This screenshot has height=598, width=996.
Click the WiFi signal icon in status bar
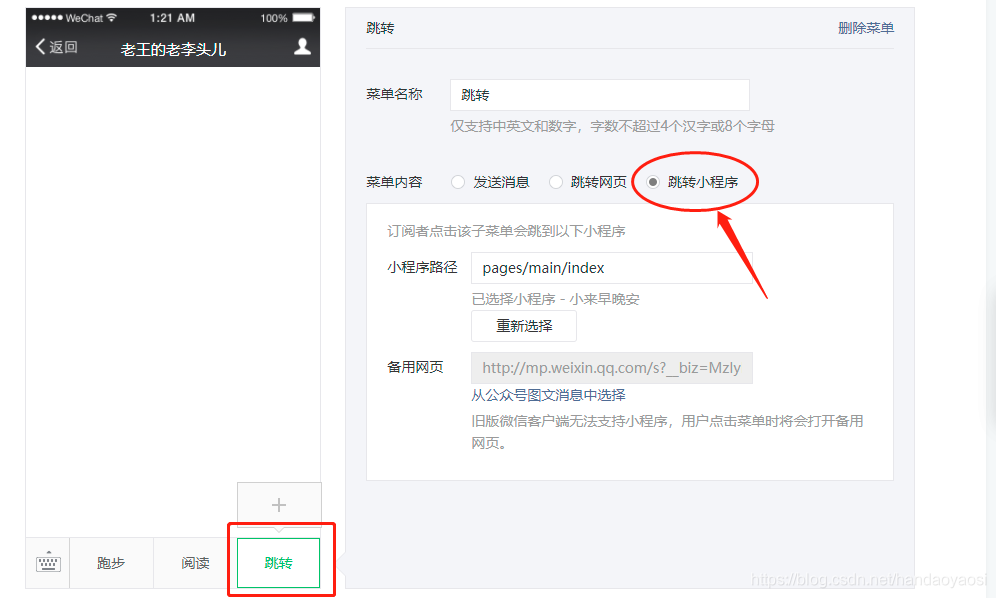click(x=112, y=18)
